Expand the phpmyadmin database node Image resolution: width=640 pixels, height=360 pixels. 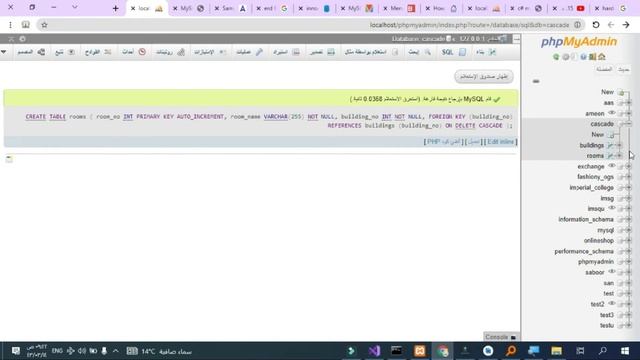(x=629, y=262)
